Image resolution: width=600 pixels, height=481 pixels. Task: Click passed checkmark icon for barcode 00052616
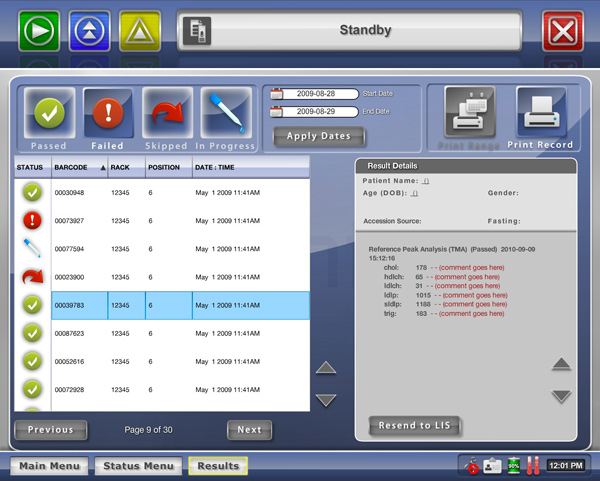[33, 361]
